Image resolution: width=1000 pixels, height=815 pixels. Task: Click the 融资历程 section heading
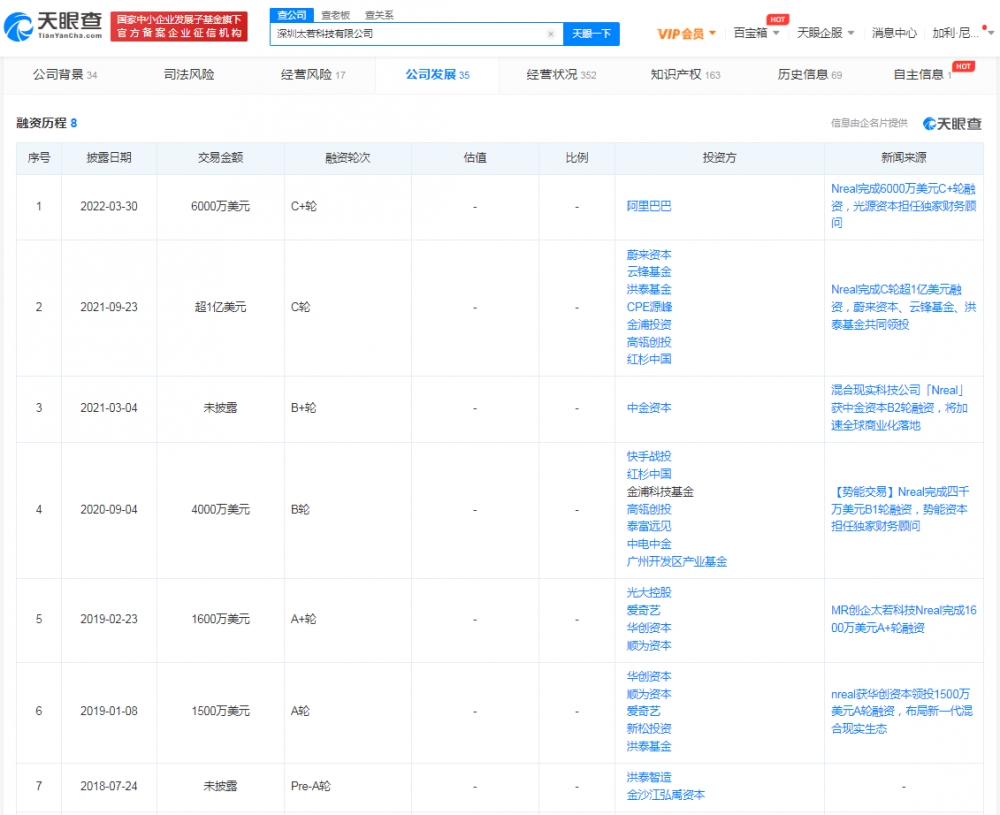coord(47,122)
